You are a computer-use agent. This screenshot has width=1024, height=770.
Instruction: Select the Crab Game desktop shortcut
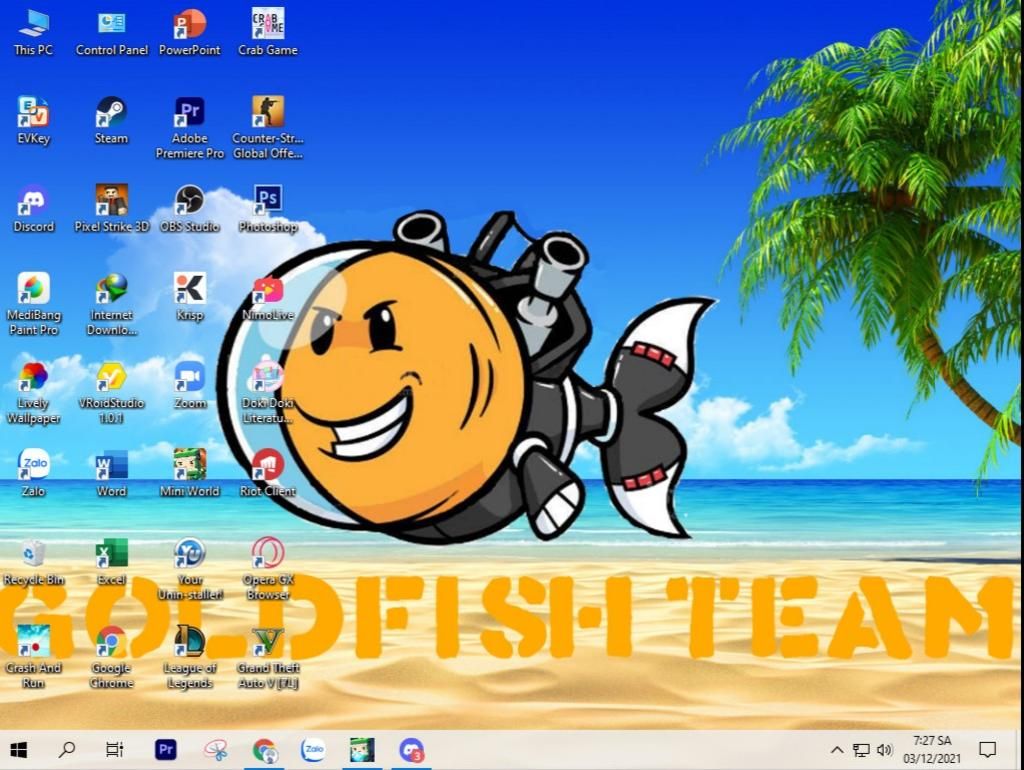(x=268, y=32)
